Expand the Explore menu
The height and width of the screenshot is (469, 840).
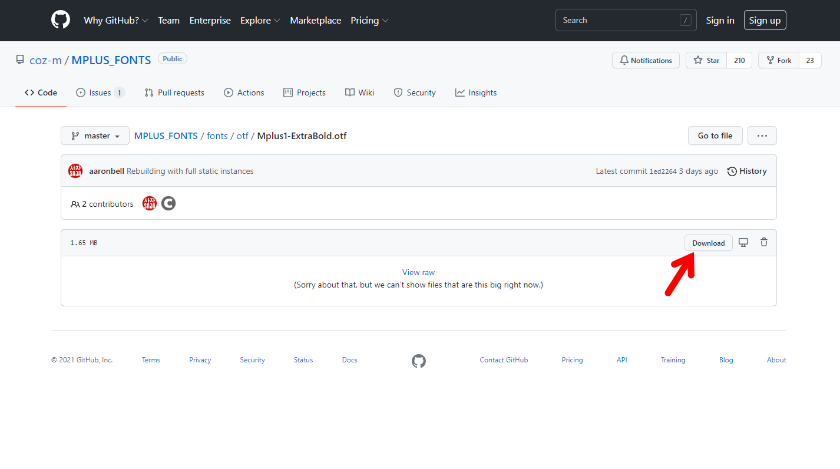(x=260, y=20)
